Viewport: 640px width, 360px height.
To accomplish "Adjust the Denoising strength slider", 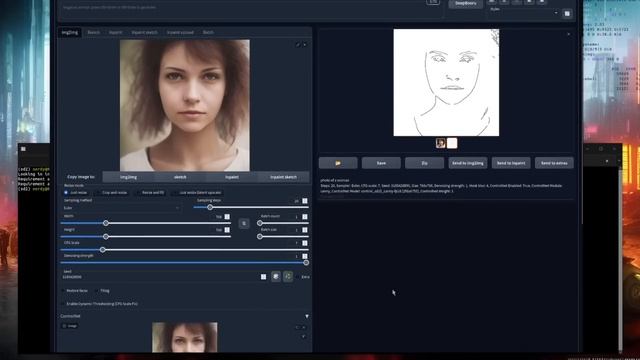I will coord(184,263).
